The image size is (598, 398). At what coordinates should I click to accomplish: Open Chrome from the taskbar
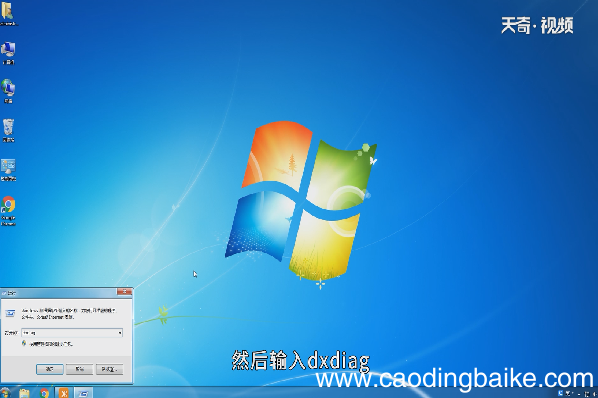coord(44,393)
